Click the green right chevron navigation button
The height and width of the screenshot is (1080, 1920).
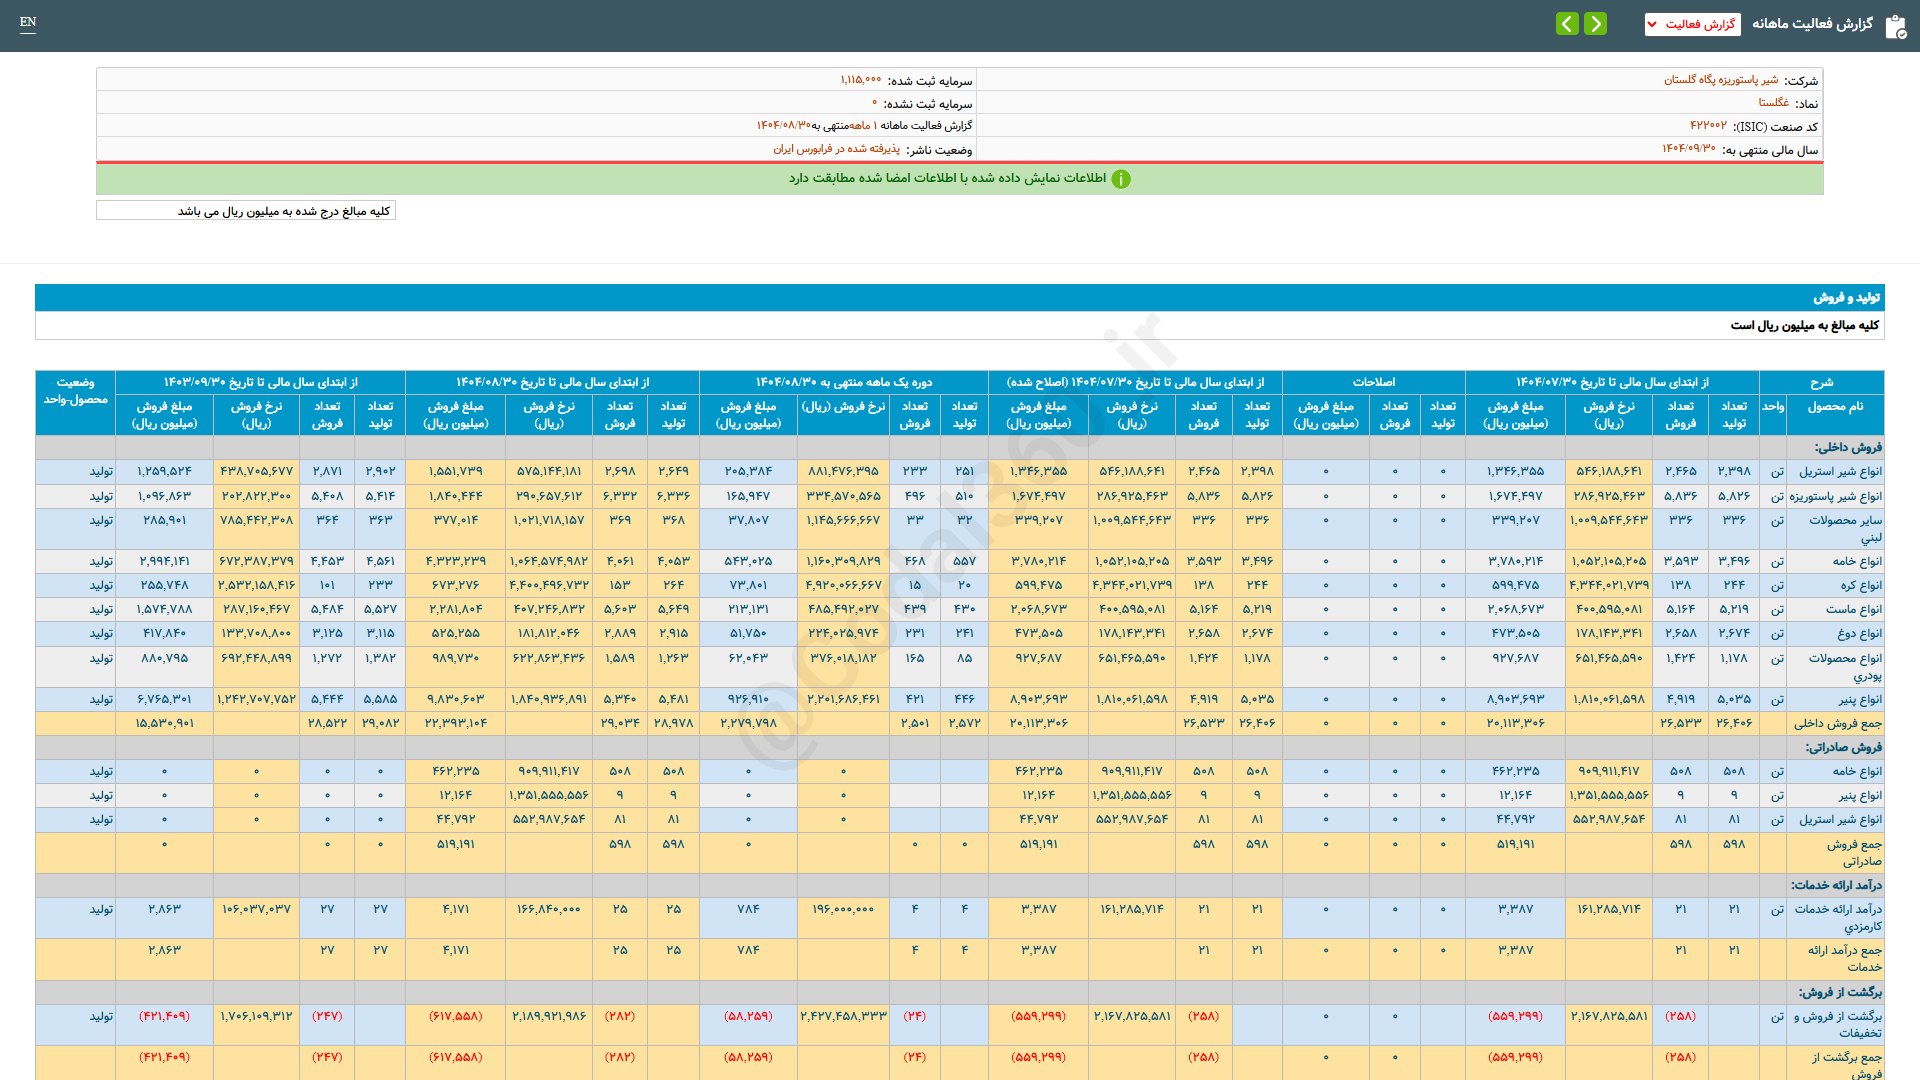pyautogui.click(x=1596, y=23)
